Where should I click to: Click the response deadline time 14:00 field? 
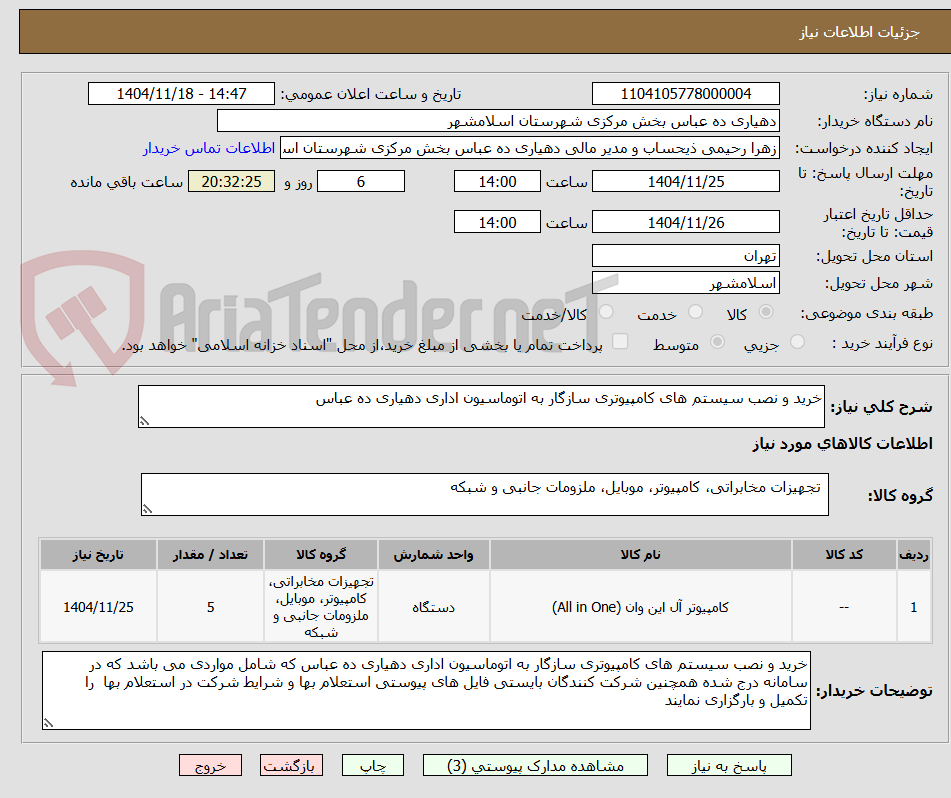[497, 181]
